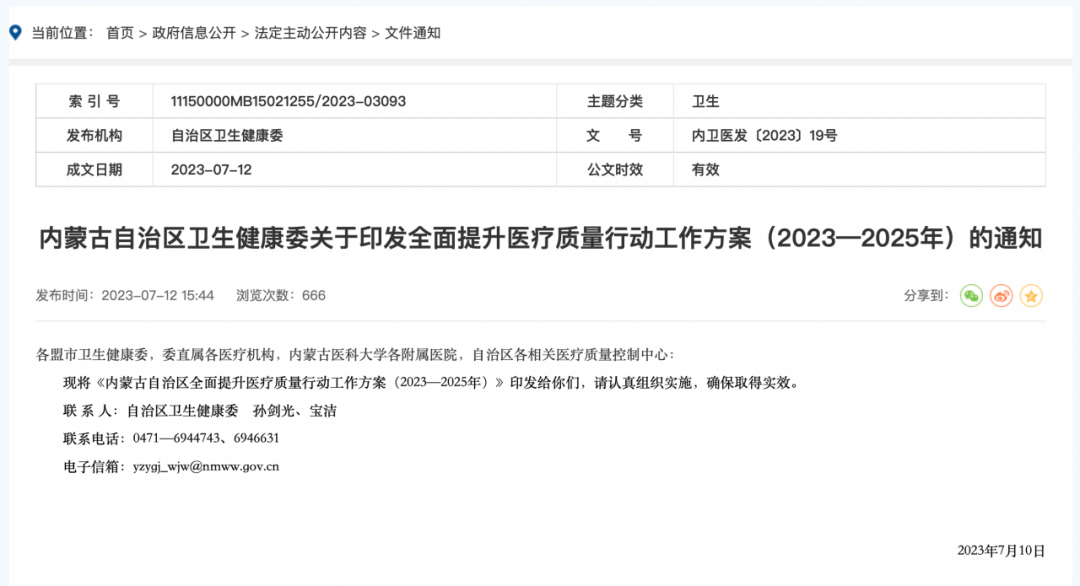Screen dimensions: 1080x586
Task: Click the email address yzygj_wjw@nmww.gov.cn
Action: [206, 466]
